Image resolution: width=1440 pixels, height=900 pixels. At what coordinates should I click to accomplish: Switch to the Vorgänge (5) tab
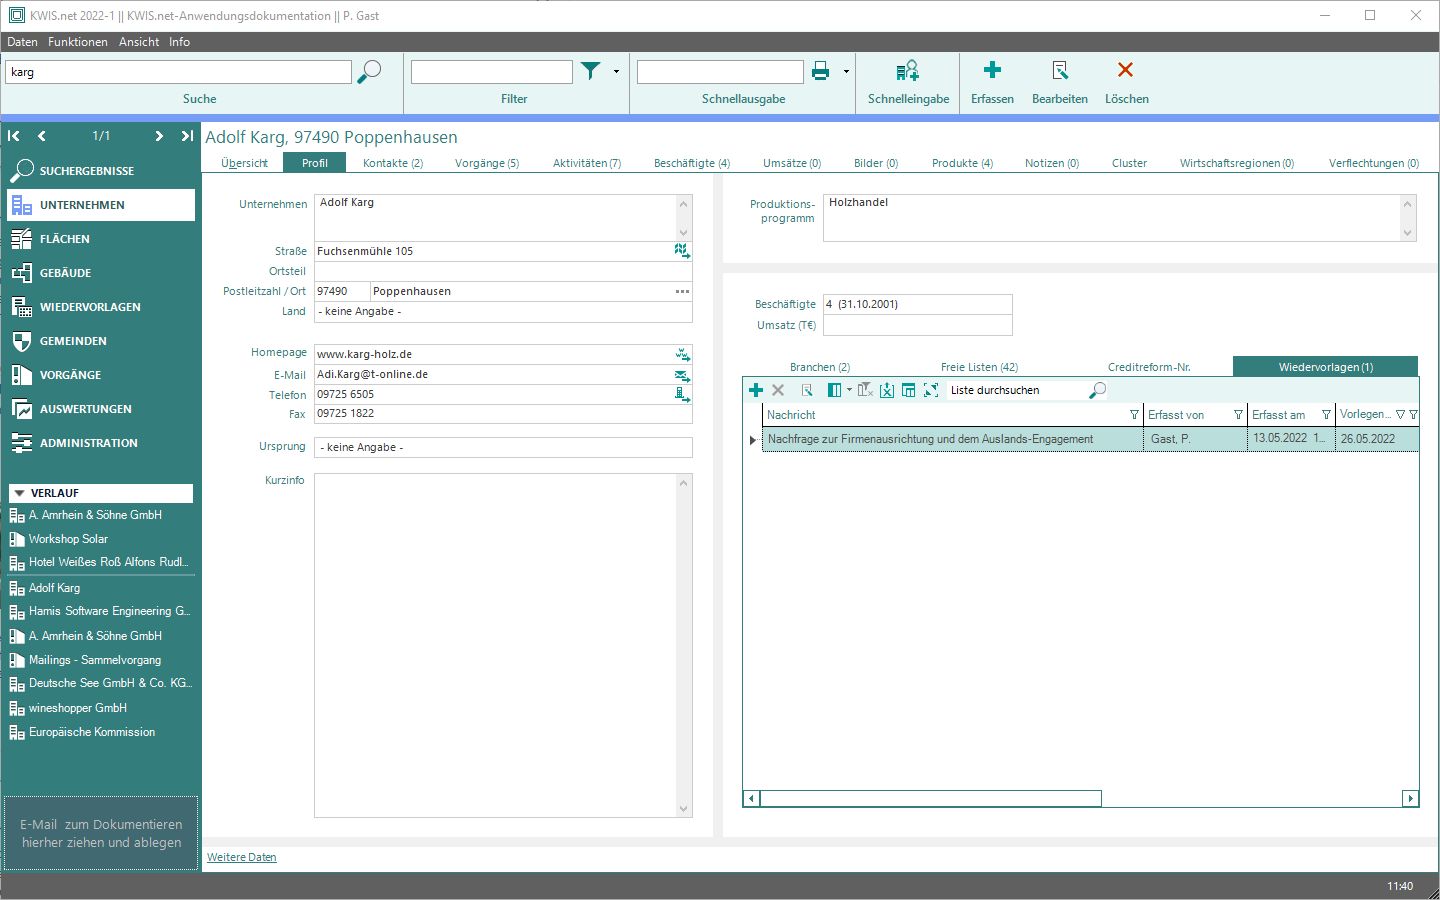[x=487, y=163]
